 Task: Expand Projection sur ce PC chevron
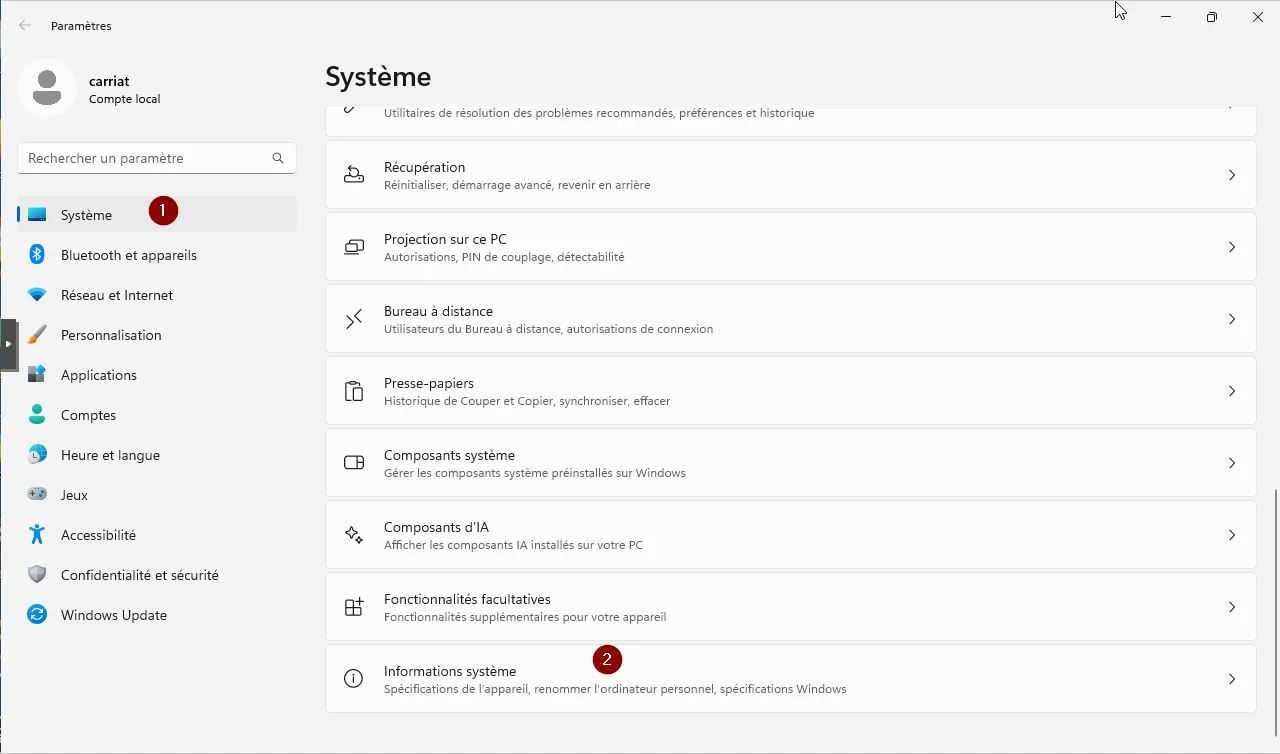tap(1232, 247)
